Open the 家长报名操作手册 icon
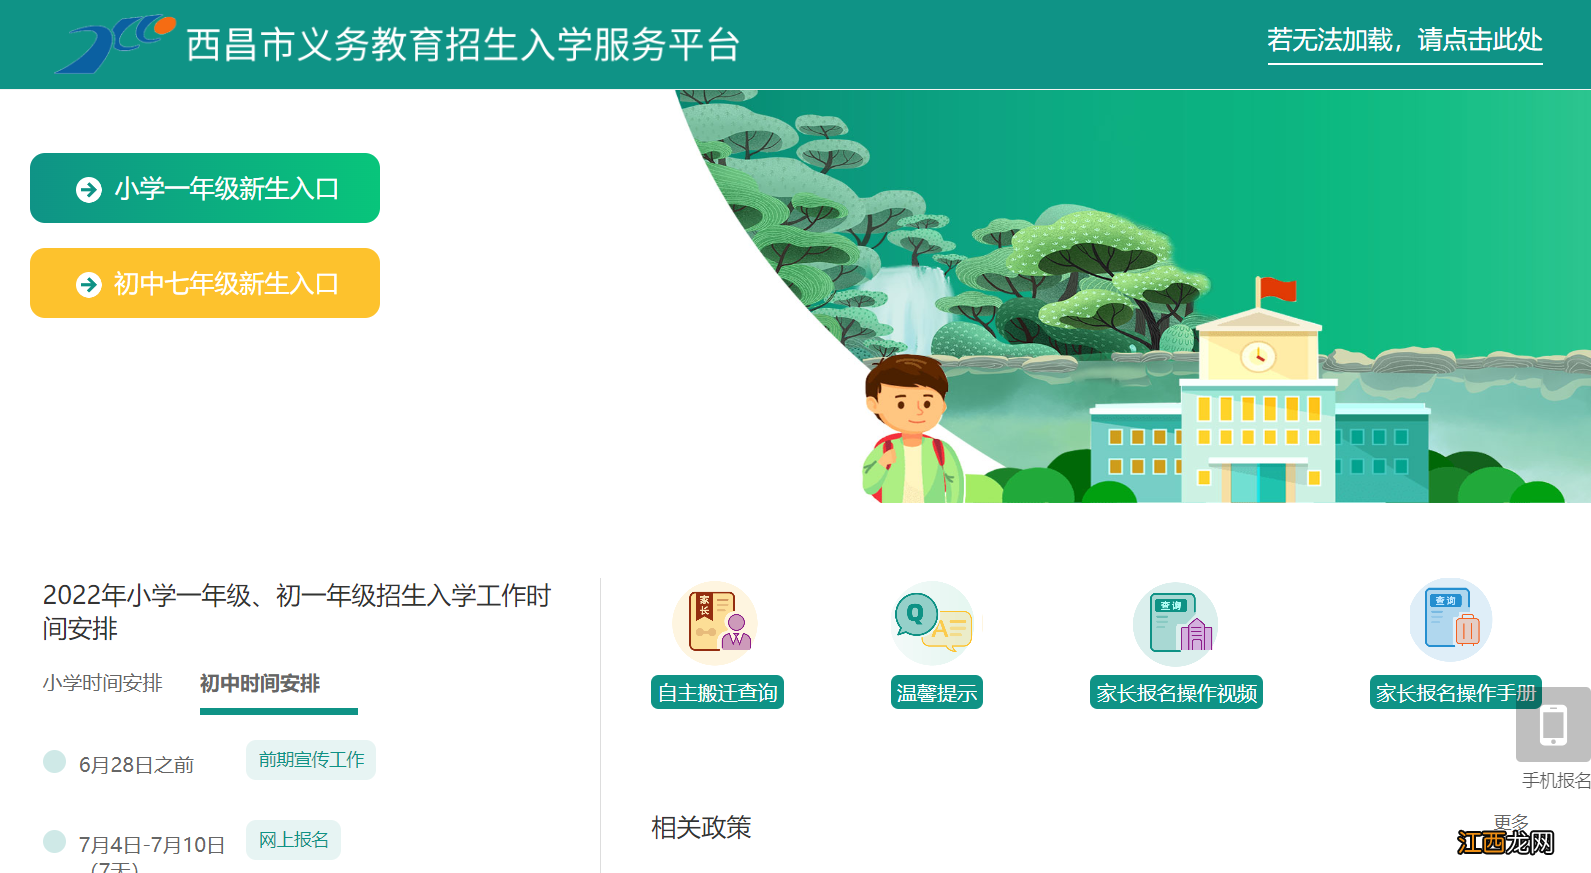The height and width of the screenshot is (873, 1591). 1451,621
